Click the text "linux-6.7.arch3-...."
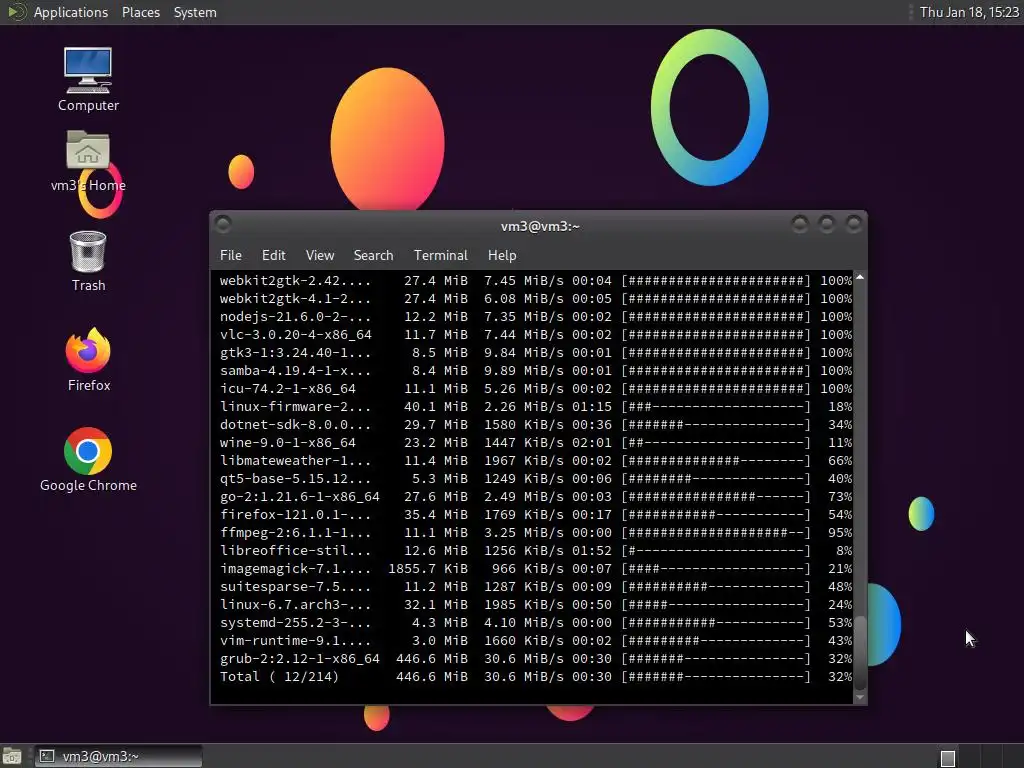Image resolution: width=1024 pixels, height=768 pixels. 295,605
